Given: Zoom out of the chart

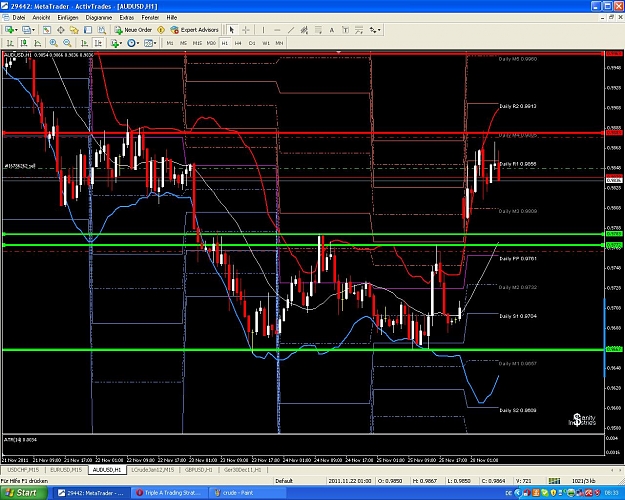Looking at the screenshot, I should (67, 43).
